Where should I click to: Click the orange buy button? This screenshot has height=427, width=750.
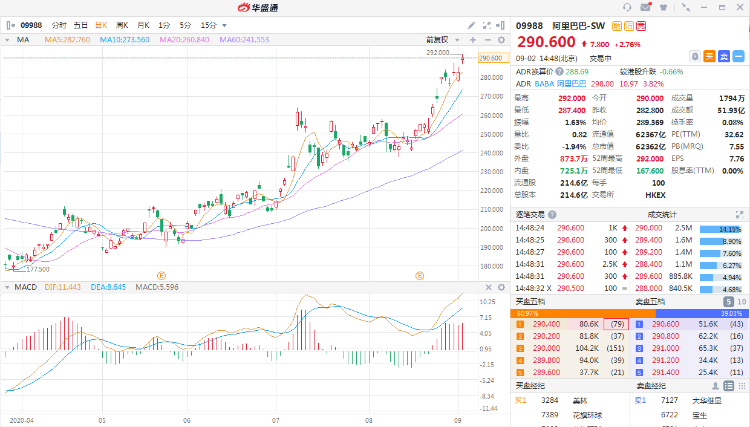click(x=707, y=55)
